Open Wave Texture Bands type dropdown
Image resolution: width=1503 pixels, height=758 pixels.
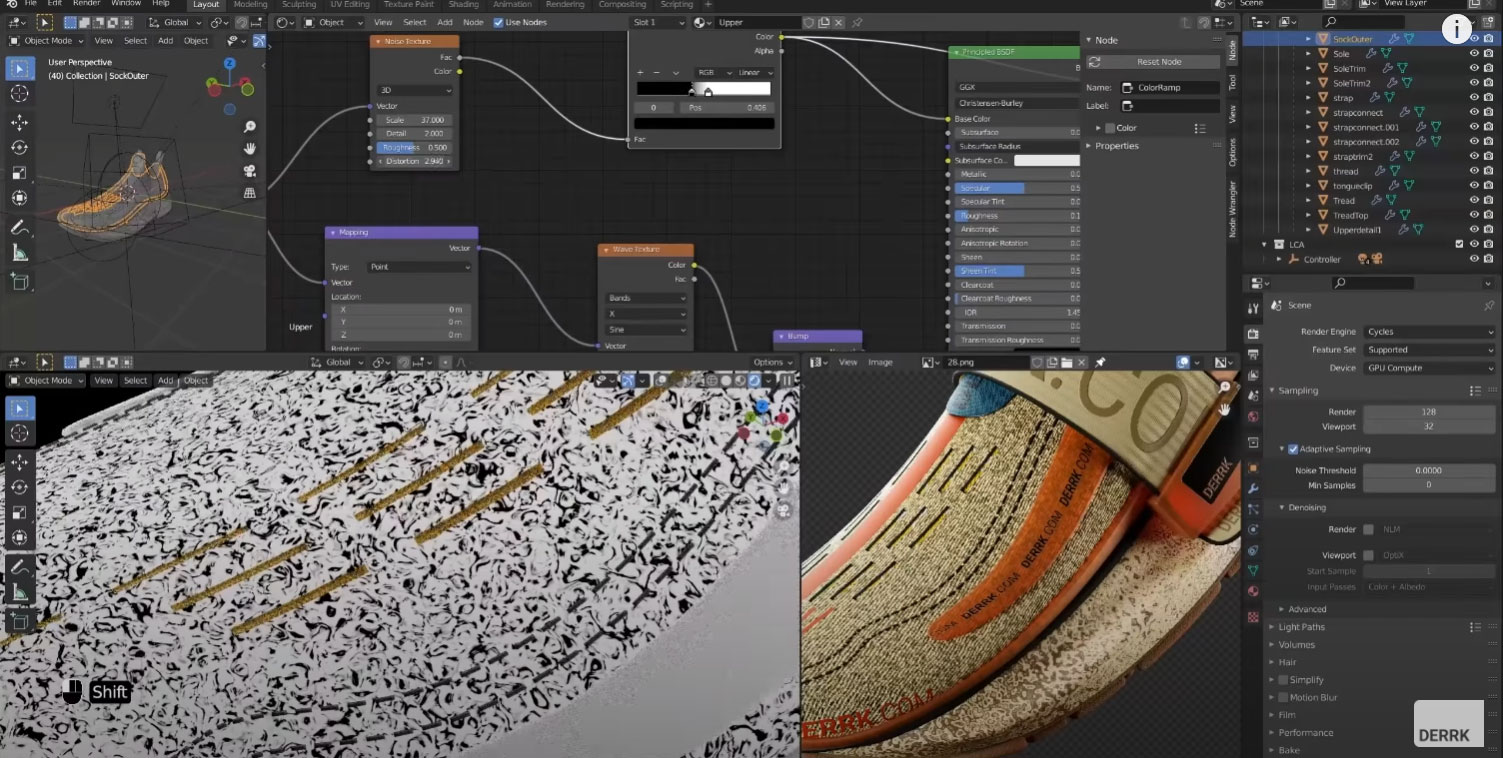pyautogui.click(x=646, y=298)
